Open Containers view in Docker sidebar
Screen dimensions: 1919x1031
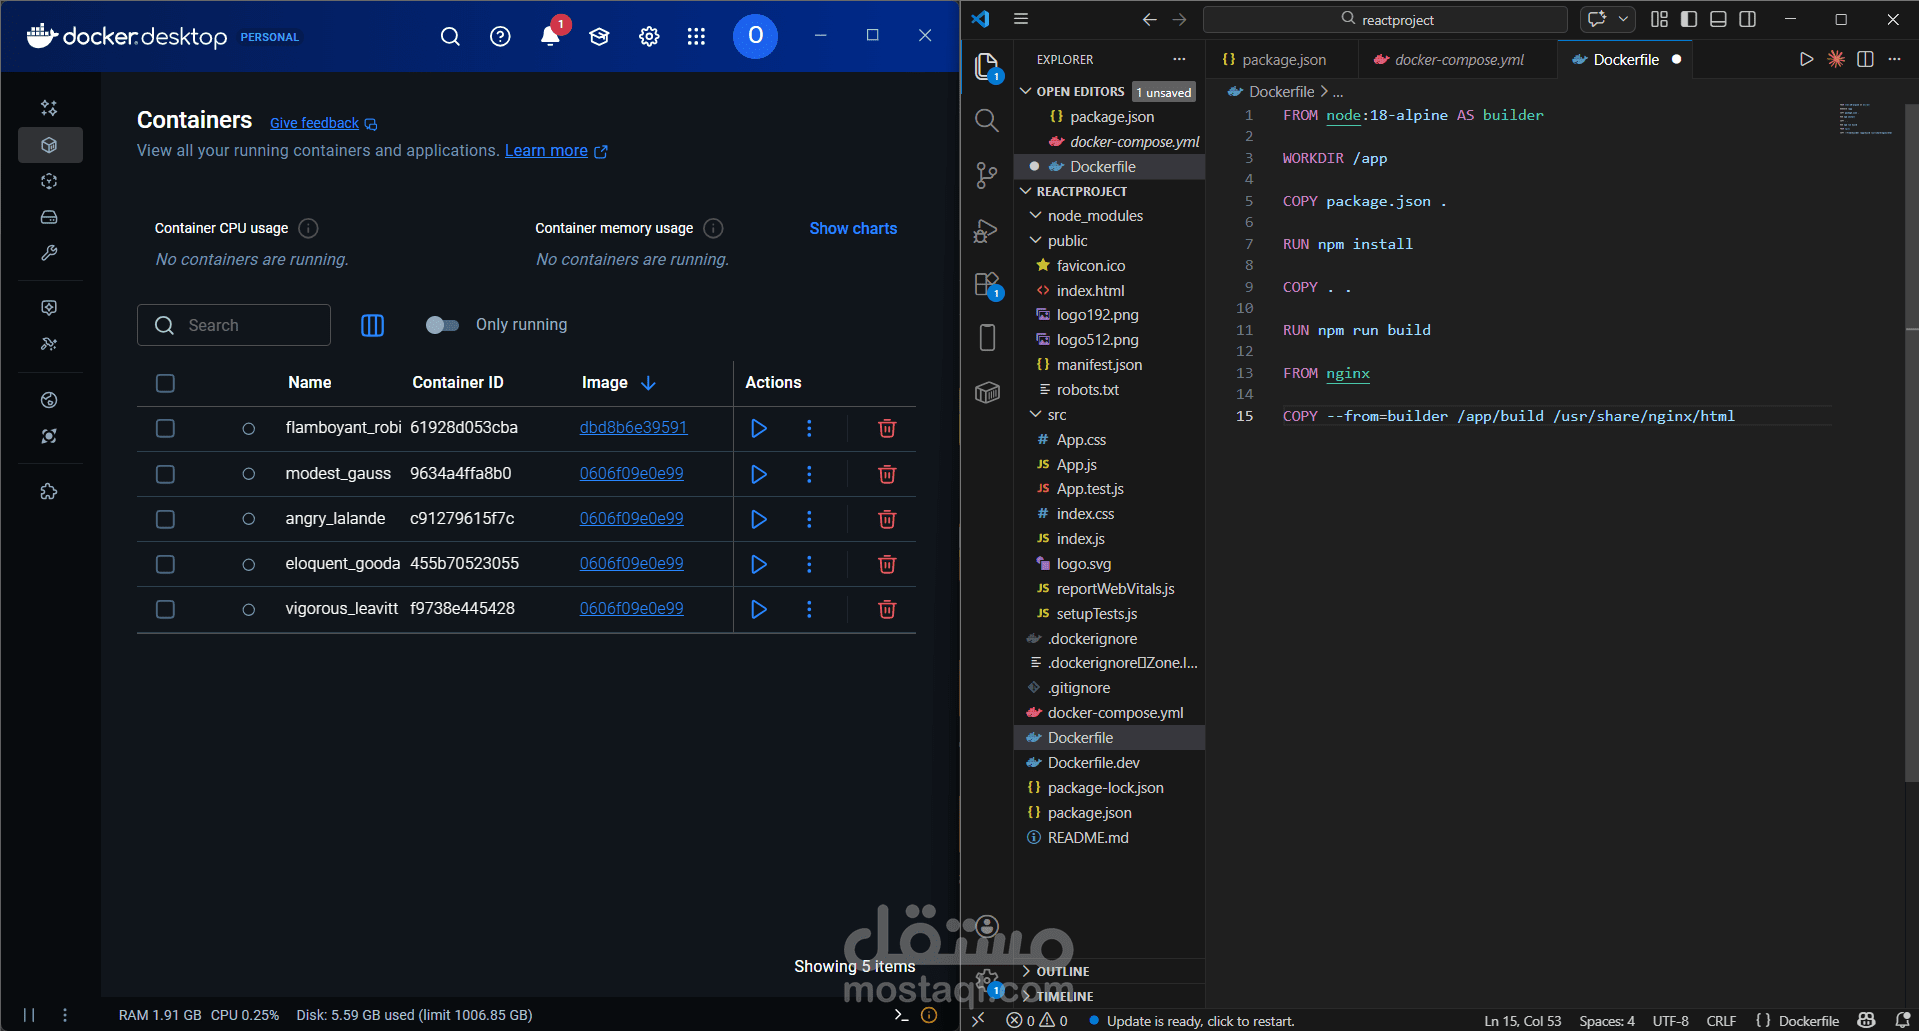[x=49, y=145]
